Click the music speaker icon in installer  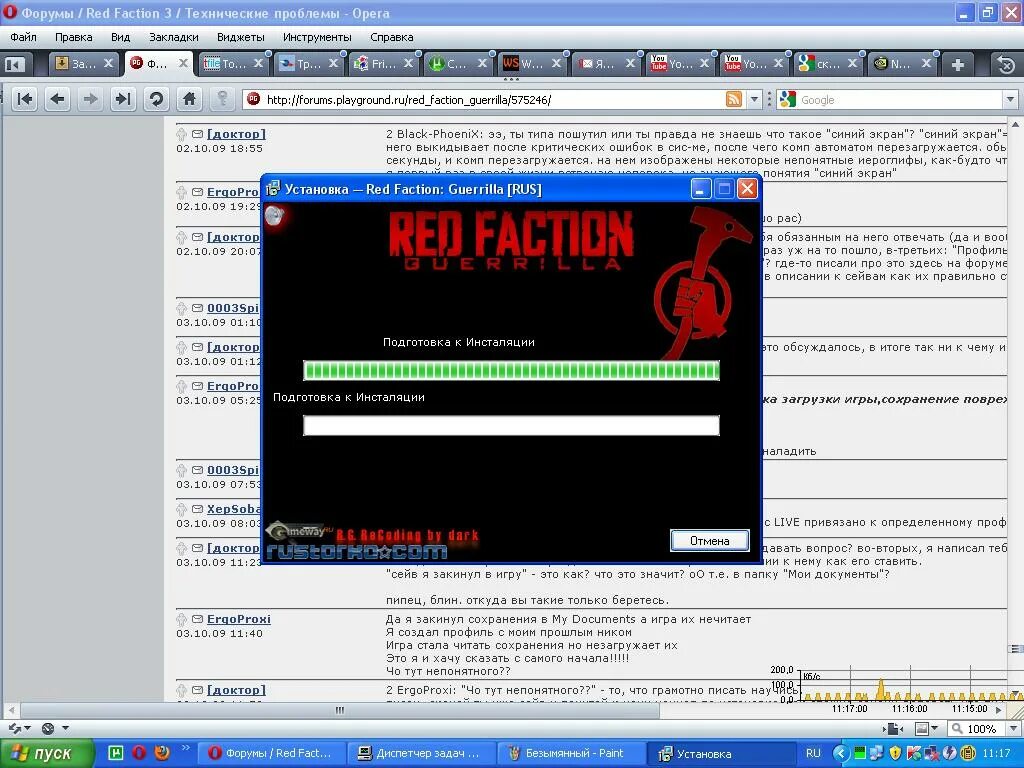coord(276,215)
